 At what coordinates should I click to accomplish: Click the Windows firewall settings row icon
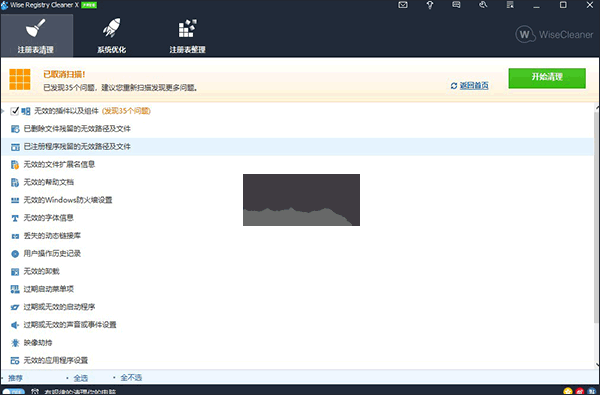15,200
